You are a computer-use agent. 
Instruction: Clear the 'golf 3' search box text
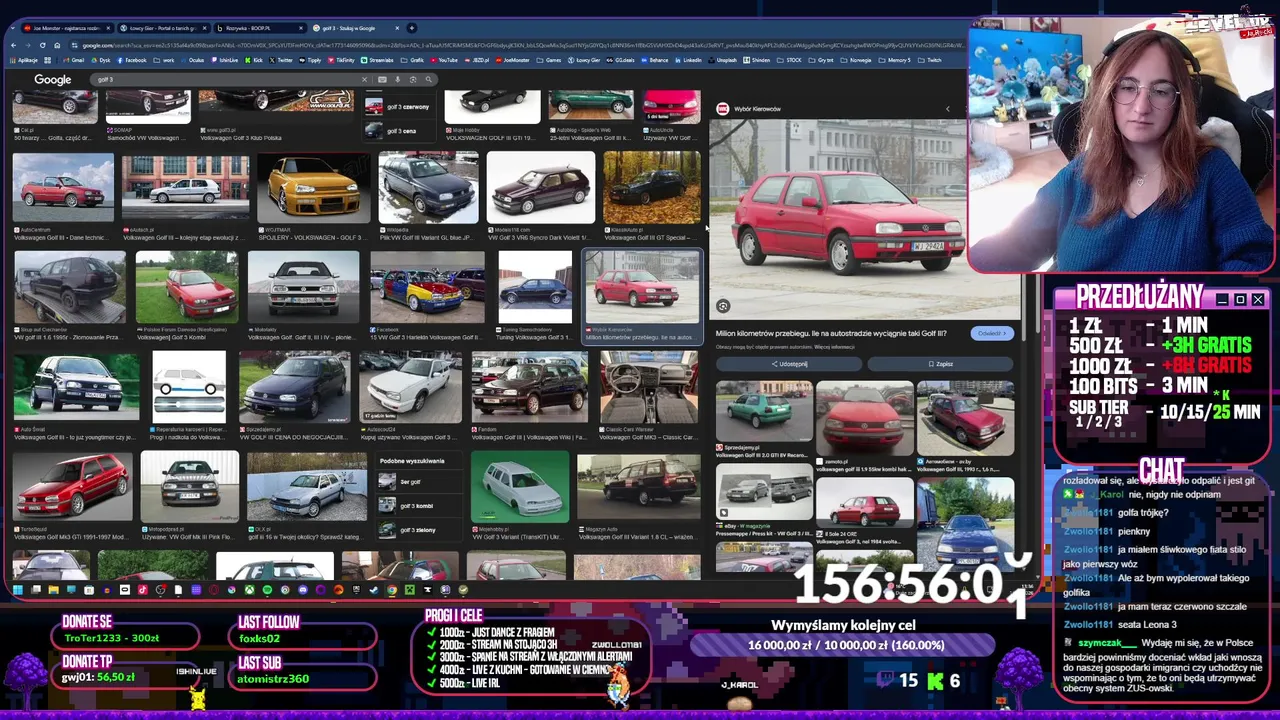[365, 79]
